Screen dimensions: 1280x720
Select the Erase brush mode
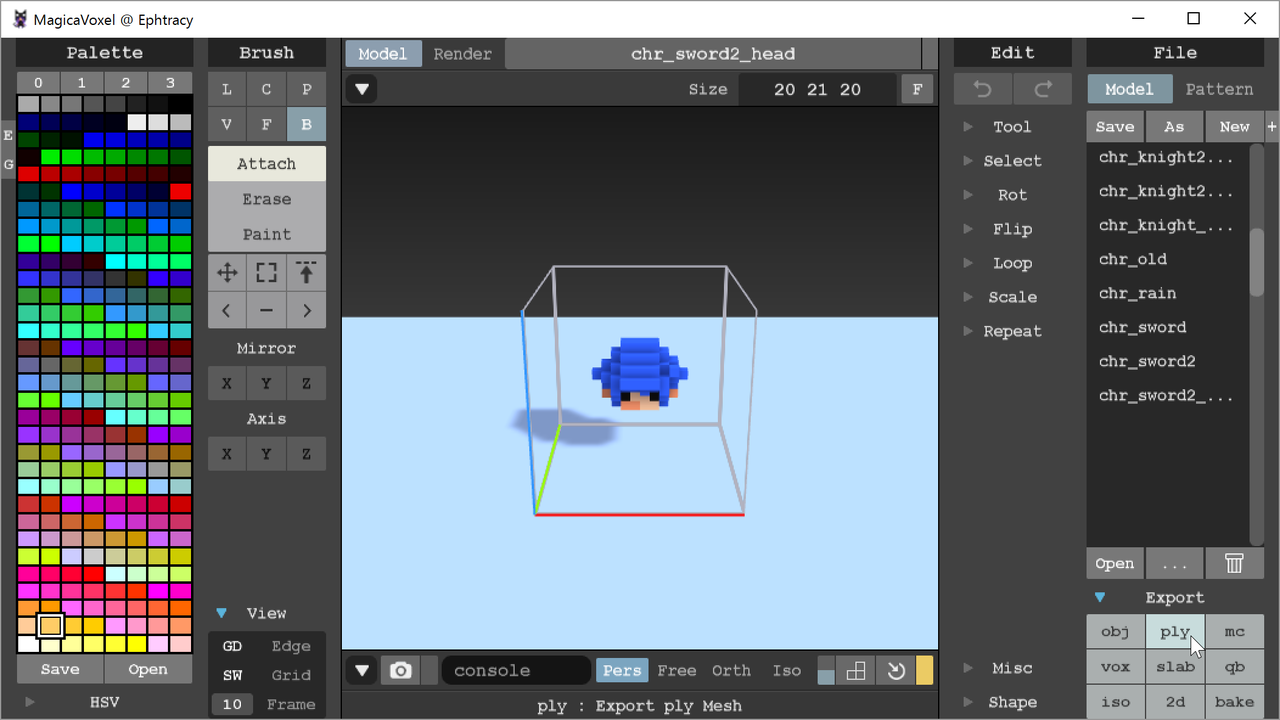click(x=267, y=199)
